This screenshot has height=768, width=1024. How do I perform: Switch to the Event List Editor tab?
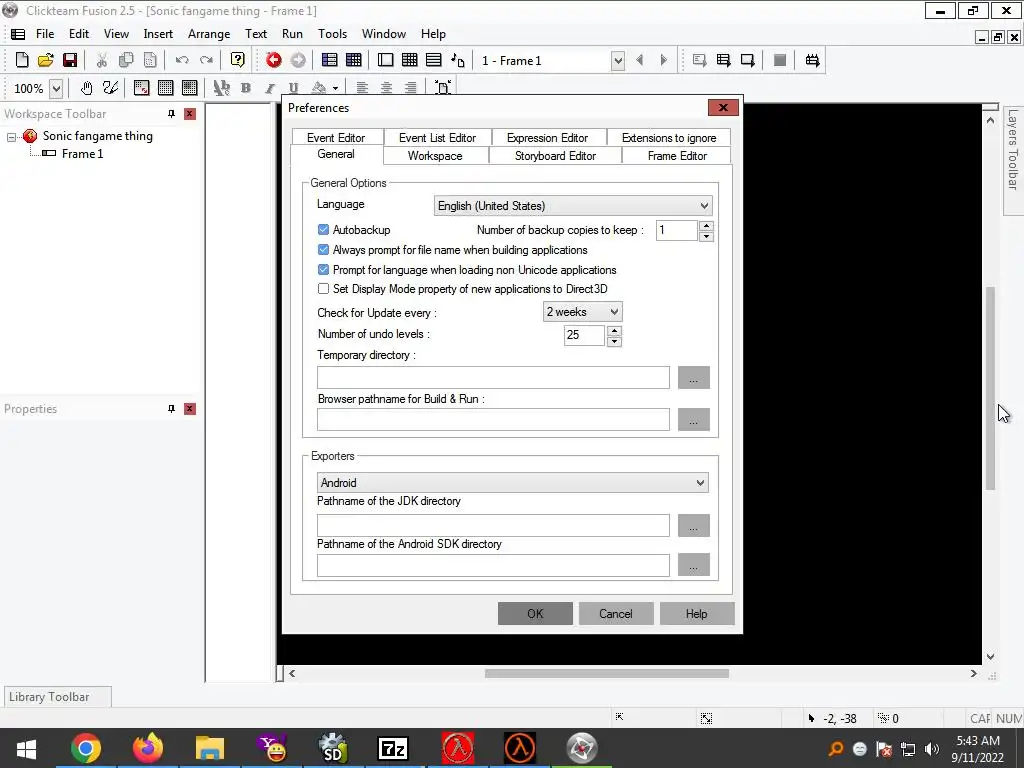pos(437,138)
